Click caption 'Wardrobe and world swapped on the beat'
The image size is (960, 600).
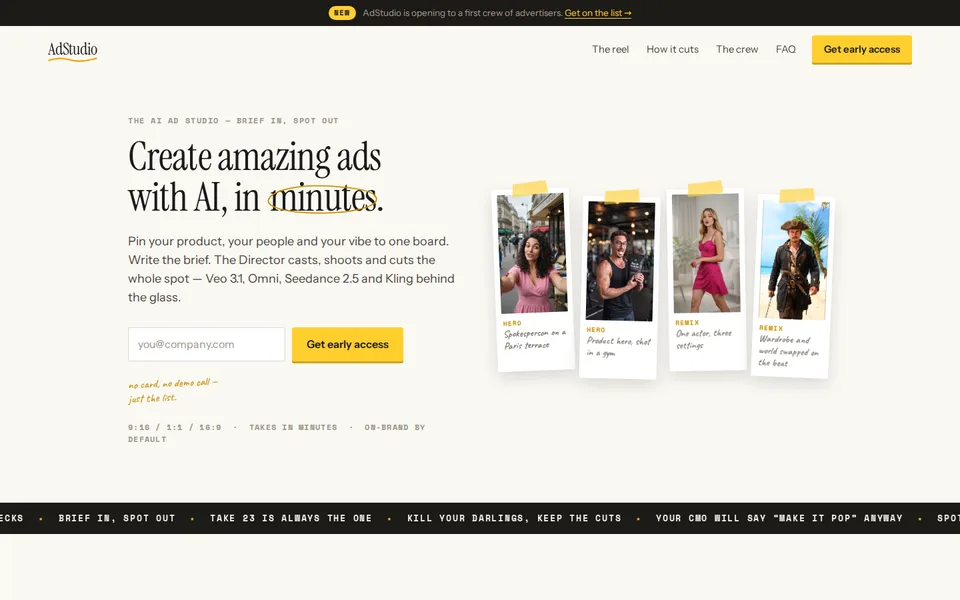click(789, 351)
